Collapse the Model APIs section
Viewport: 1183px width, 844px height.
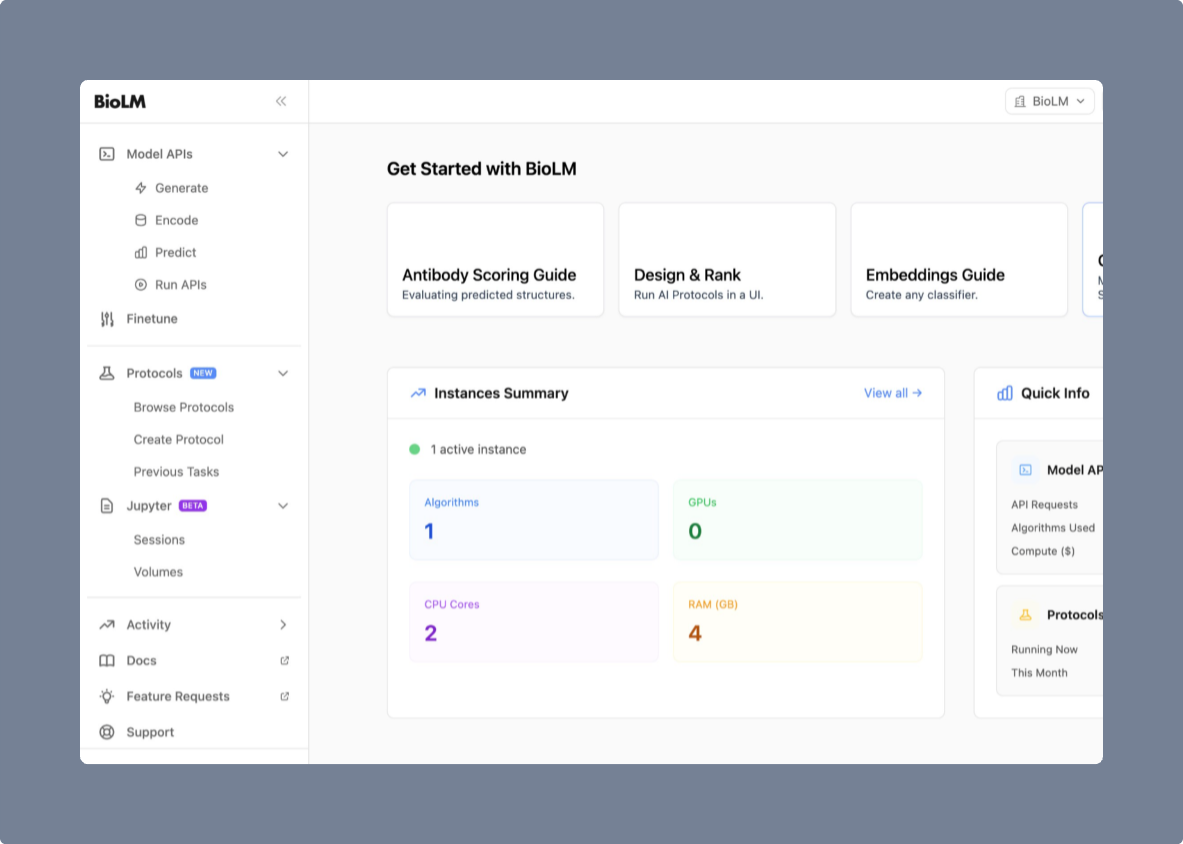[282, 153]
